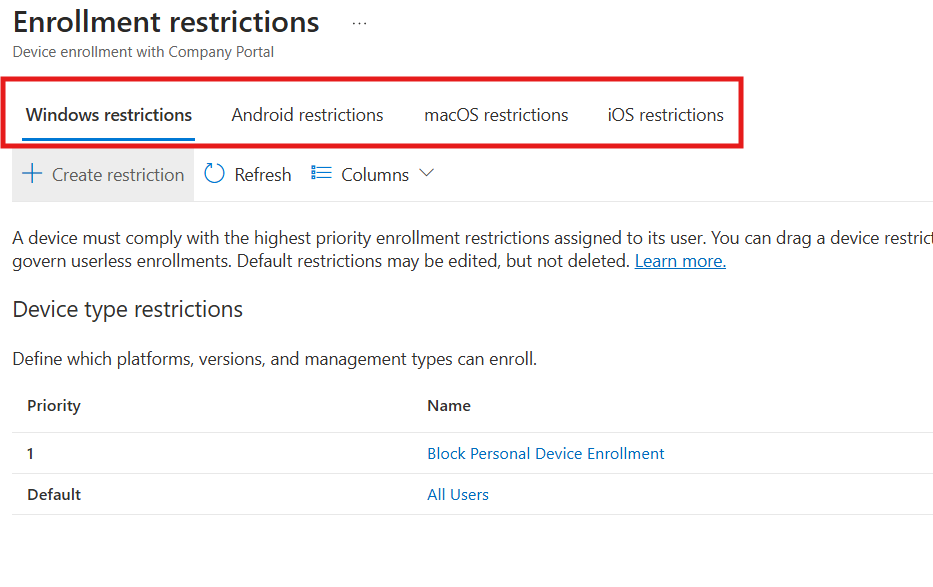The width and height of the screenshot is (933, 587).
Task: Select the Windows restrictions tab
Action: (109, 115)
